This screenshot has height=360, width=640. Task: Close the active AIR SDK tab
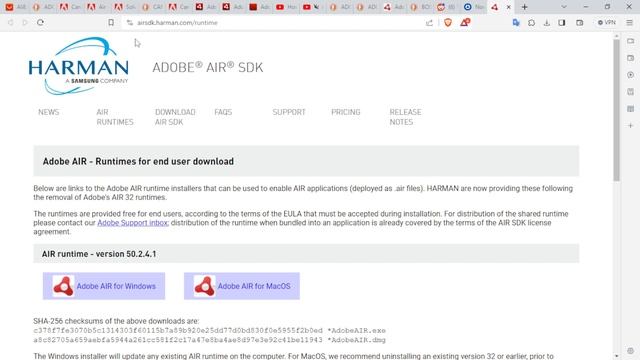tap(509, 7)
